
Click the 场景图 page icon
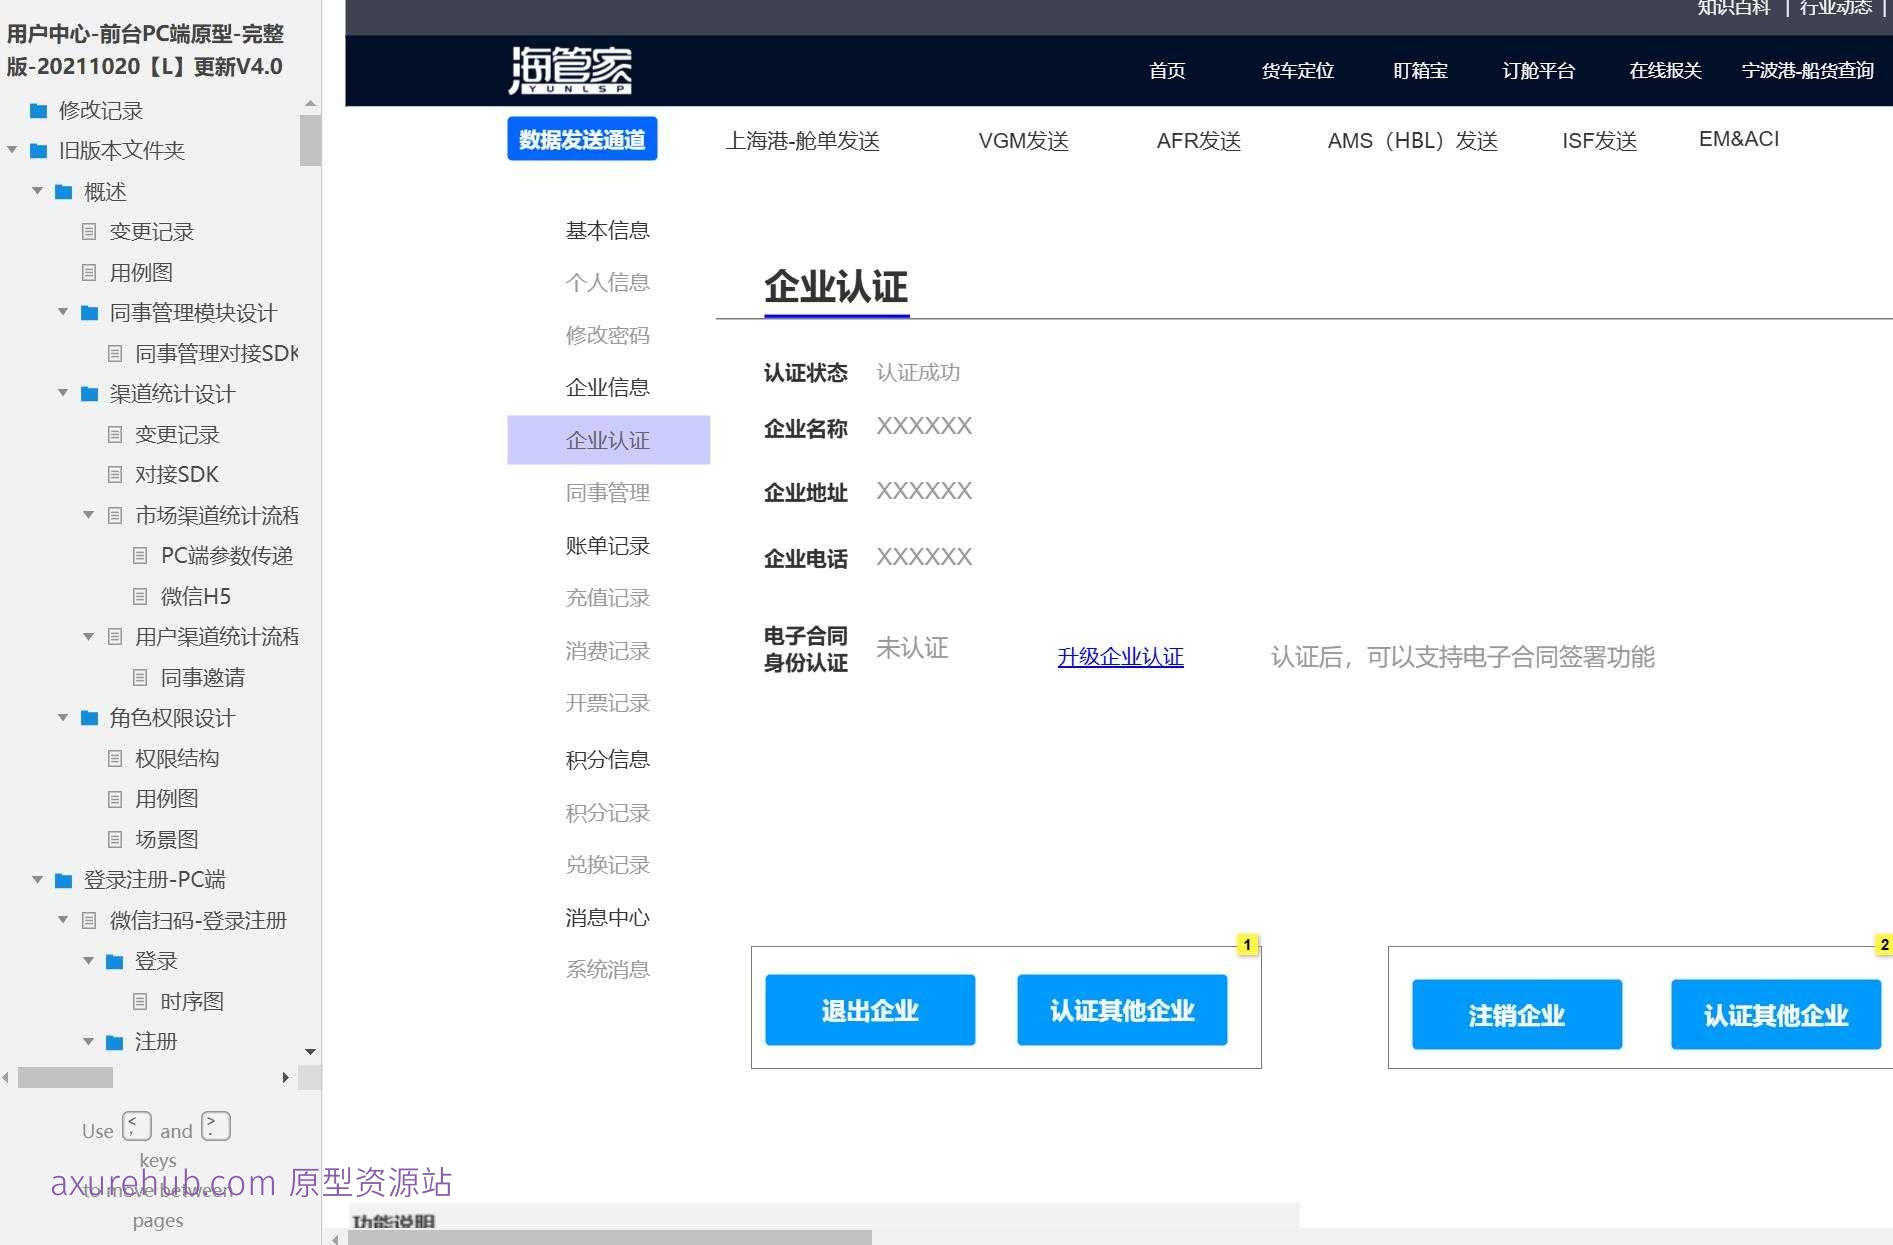[113, 839]
